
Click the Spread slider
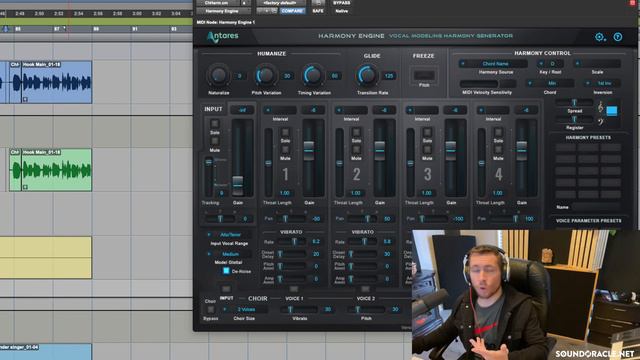click(x=574, y=102)
